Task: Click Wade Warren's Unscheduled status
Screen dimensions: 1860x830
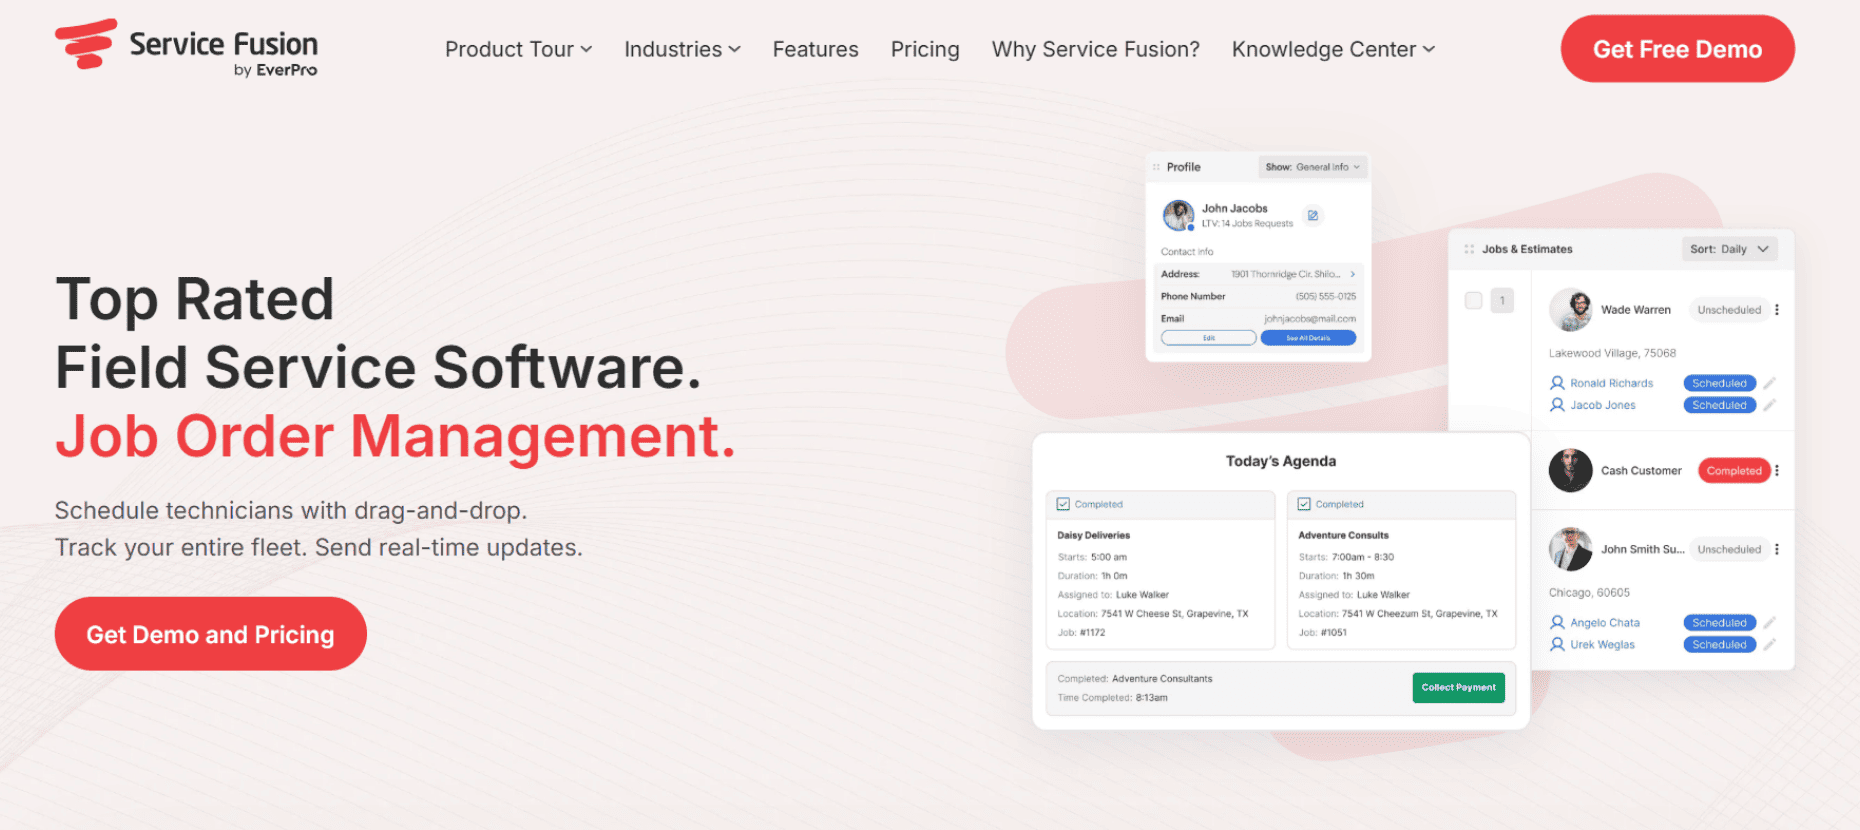Action: (x=1729, y=310)
